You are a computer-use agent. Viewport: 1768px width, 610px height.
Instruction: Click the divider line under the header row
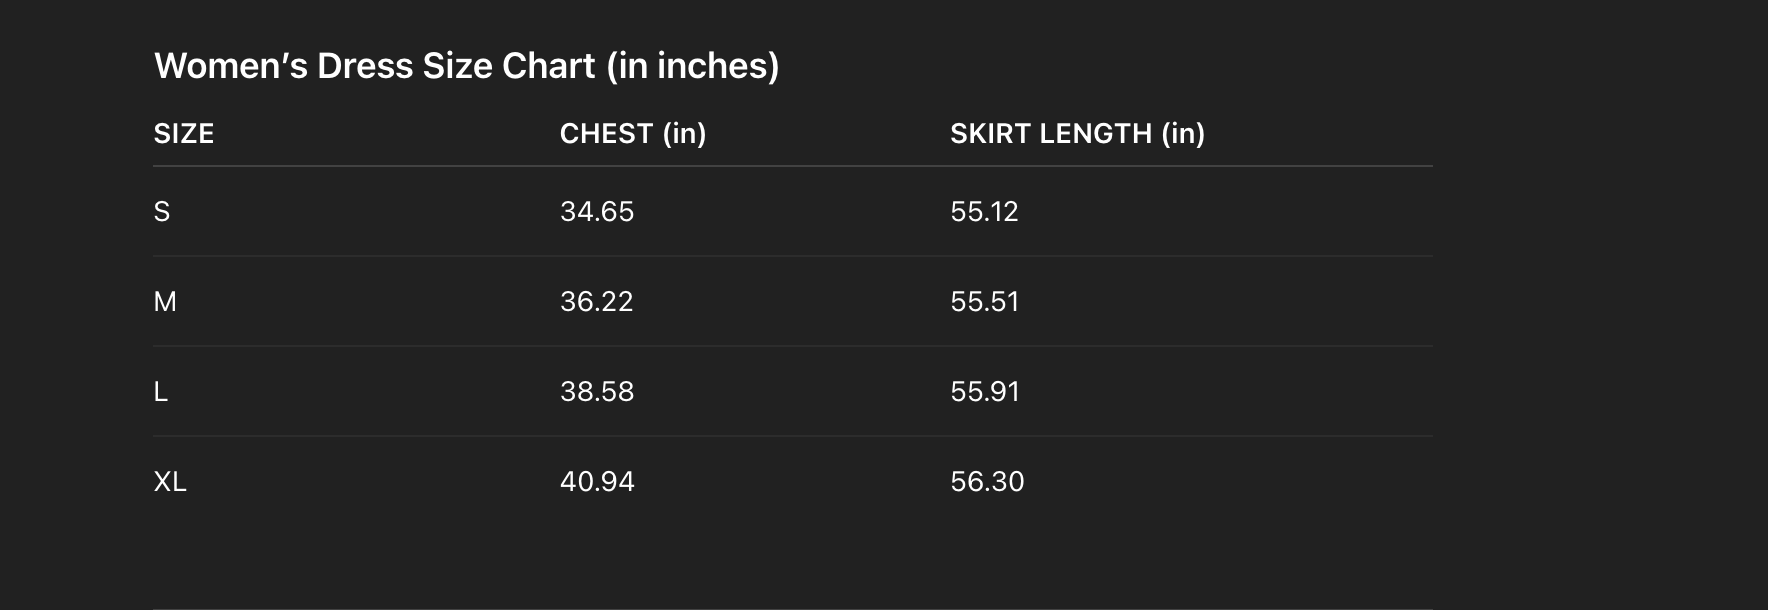click(792, 166)
